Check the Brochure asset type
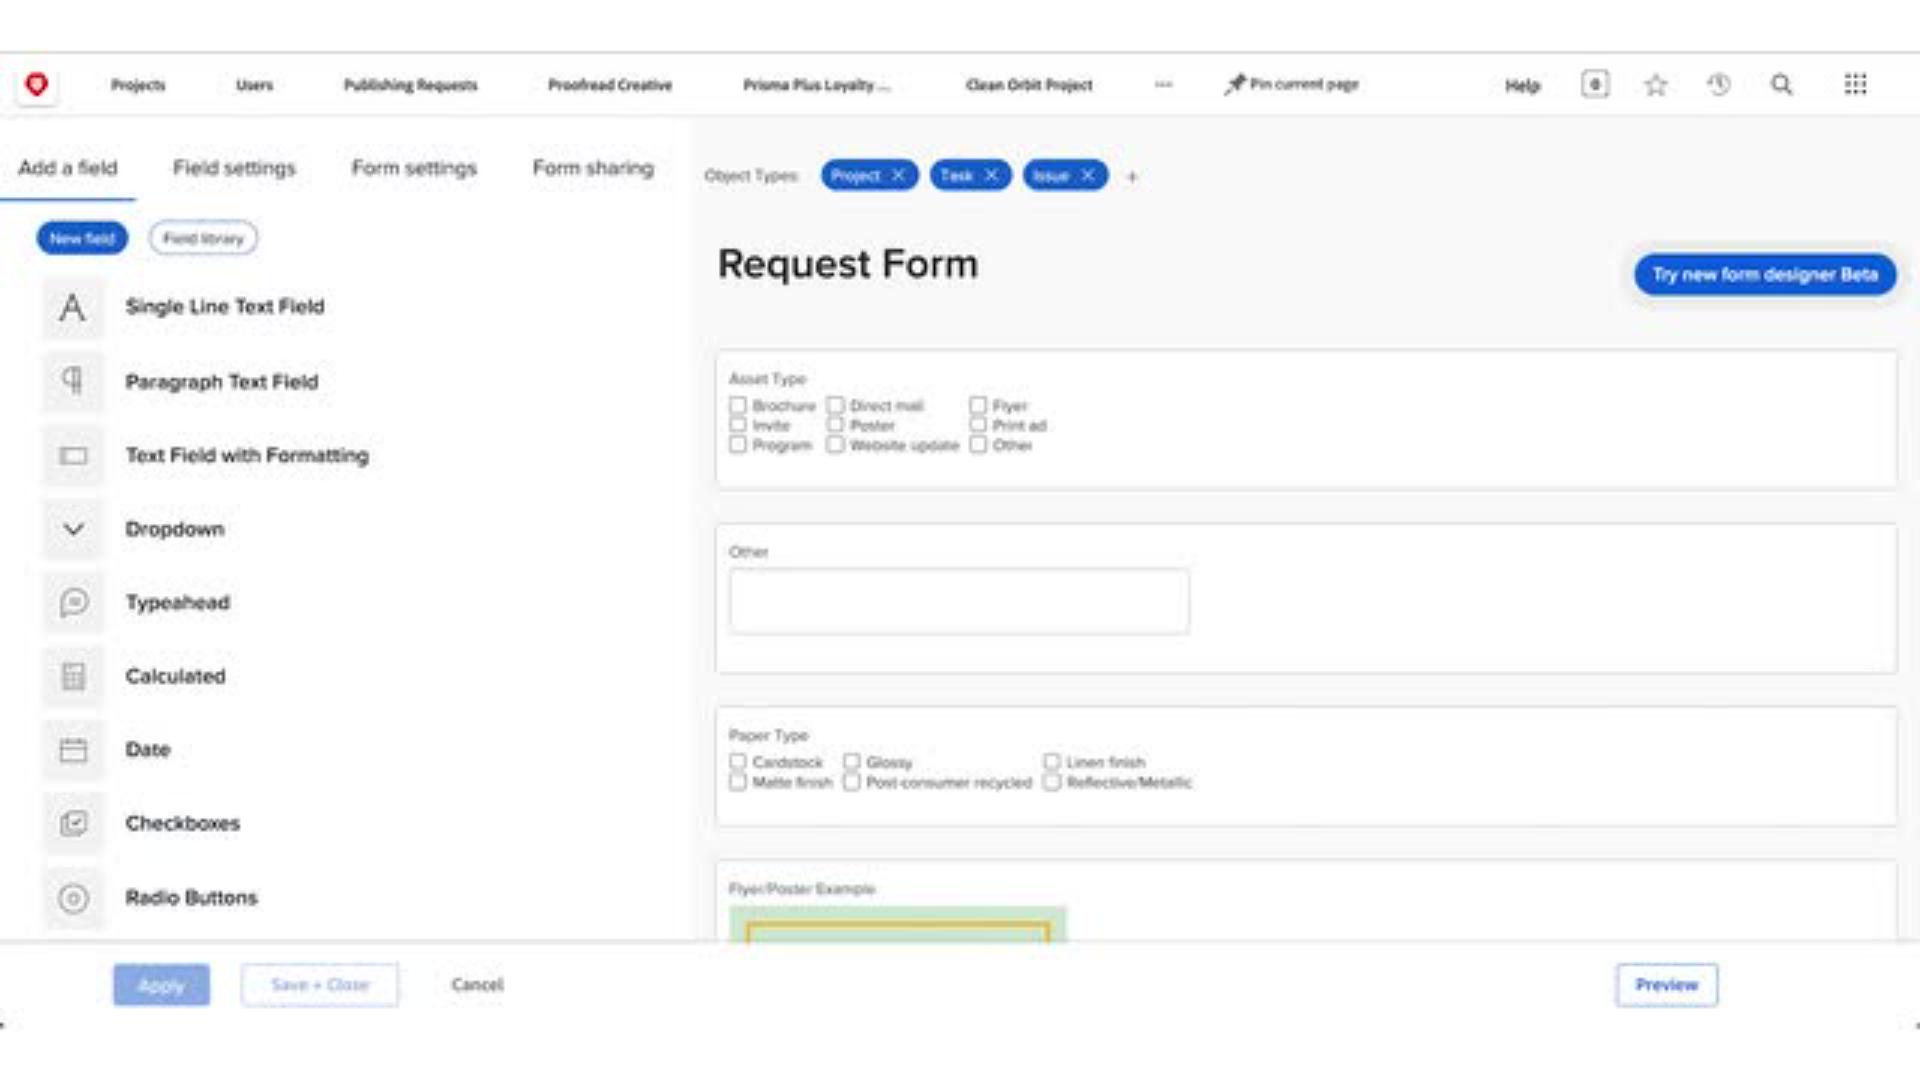The image size is (1920, 1080). pos(739,405)
